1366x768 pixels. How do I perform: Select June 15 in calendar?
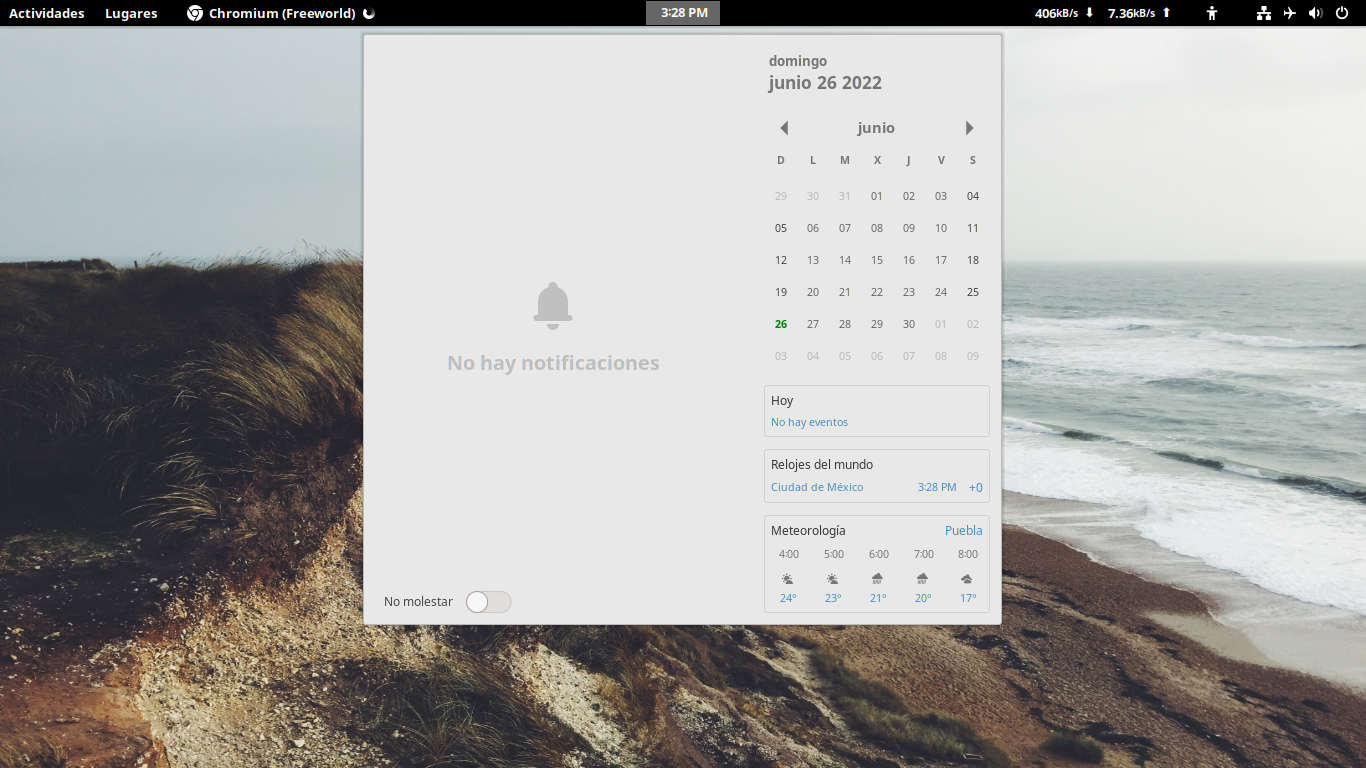pyautogui.click(x=877, y=260)
